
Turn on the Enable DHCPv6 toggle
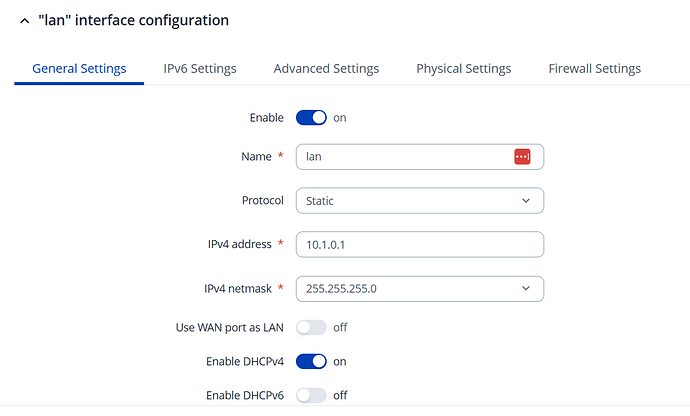(x=311, y=395)
